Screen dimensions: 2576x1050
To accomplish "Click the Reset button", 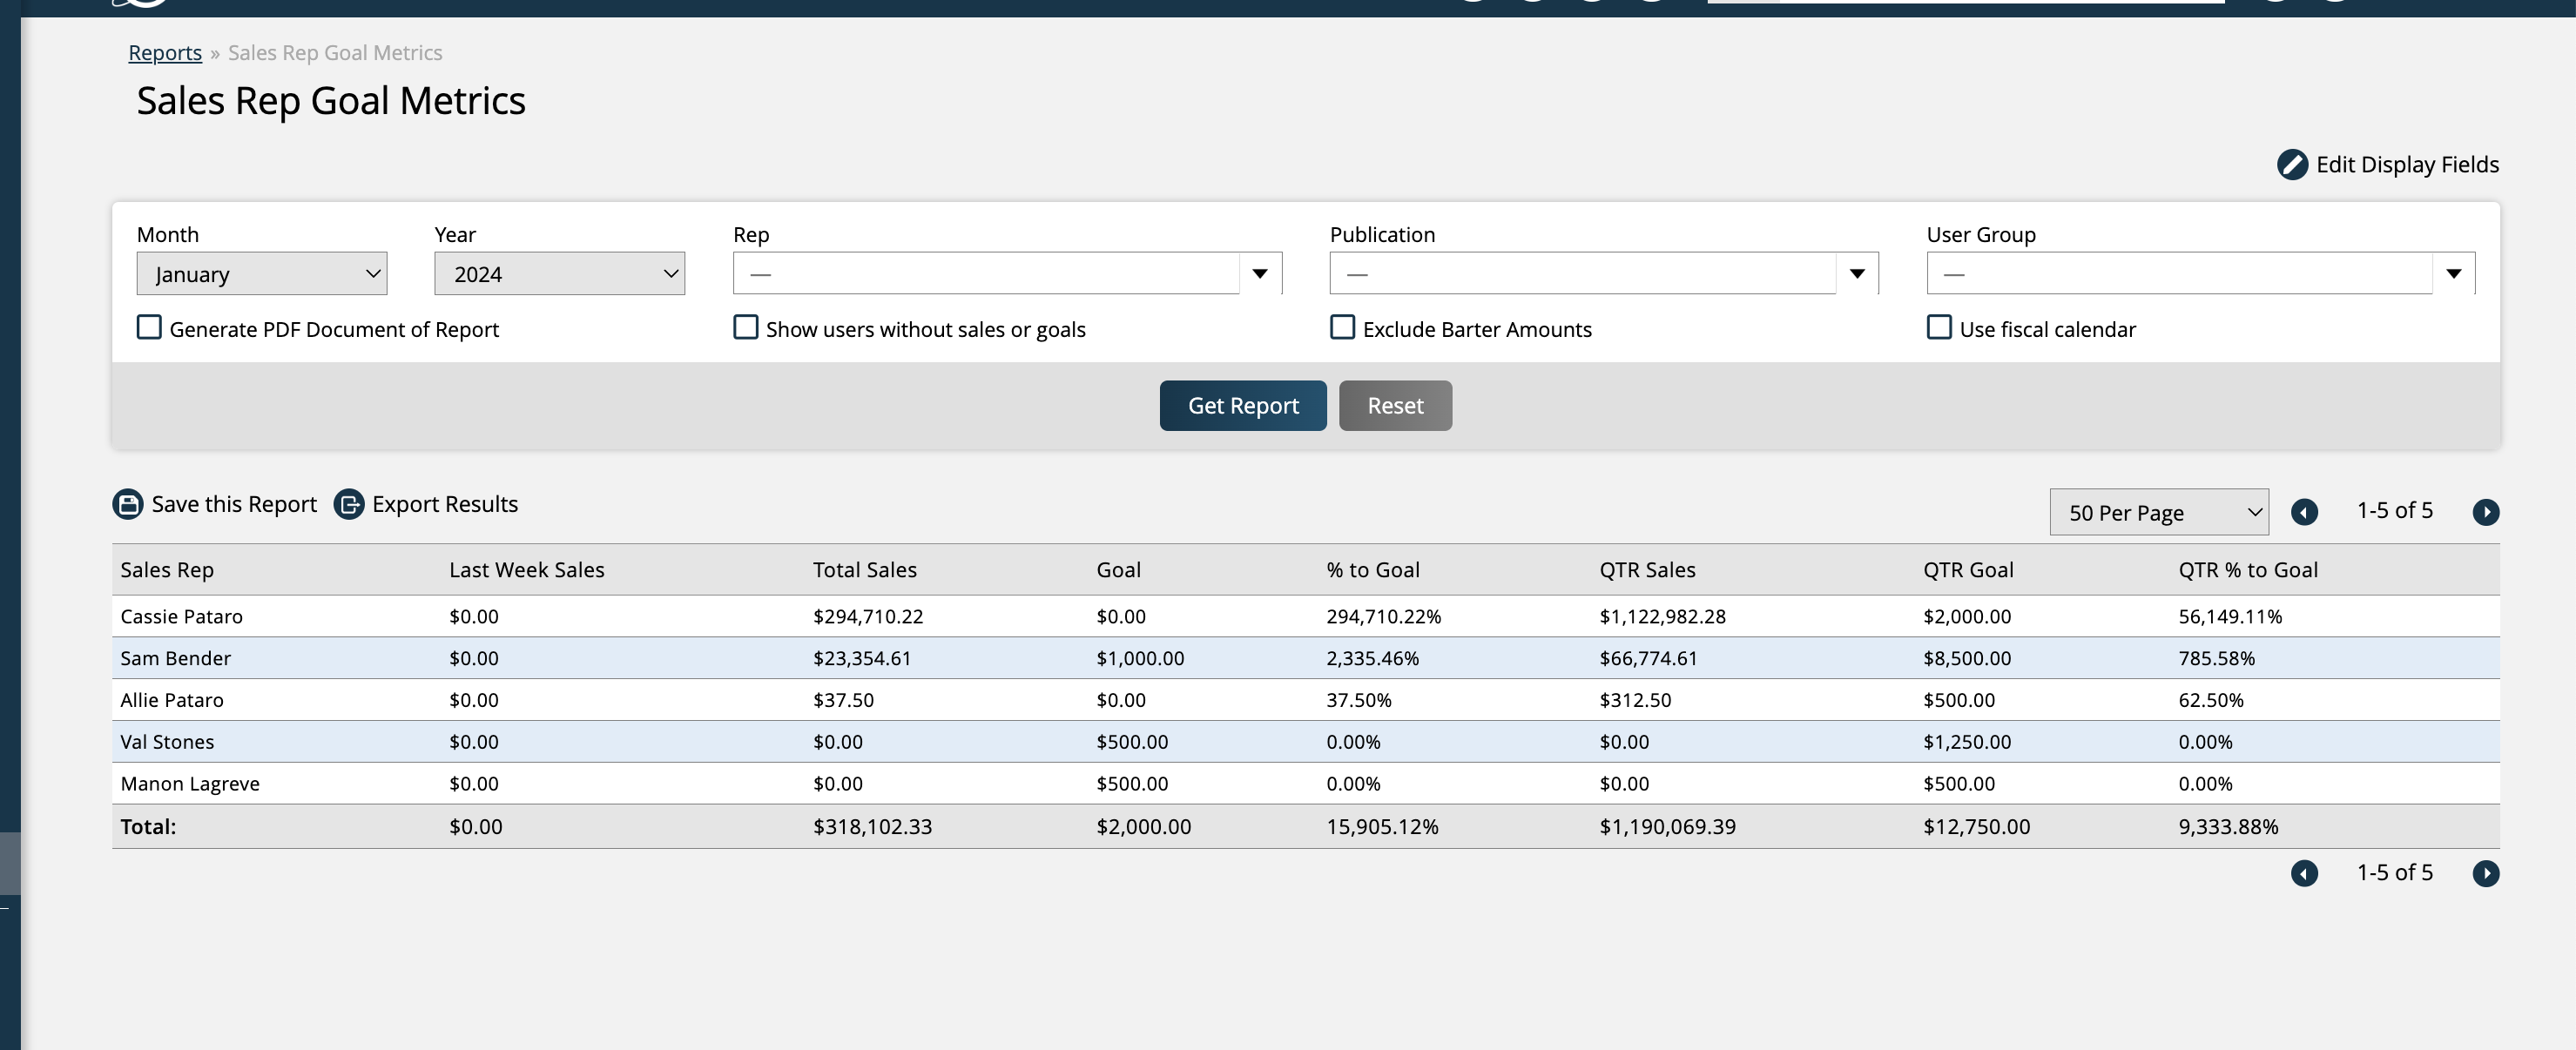I will tap(1395, 406).
